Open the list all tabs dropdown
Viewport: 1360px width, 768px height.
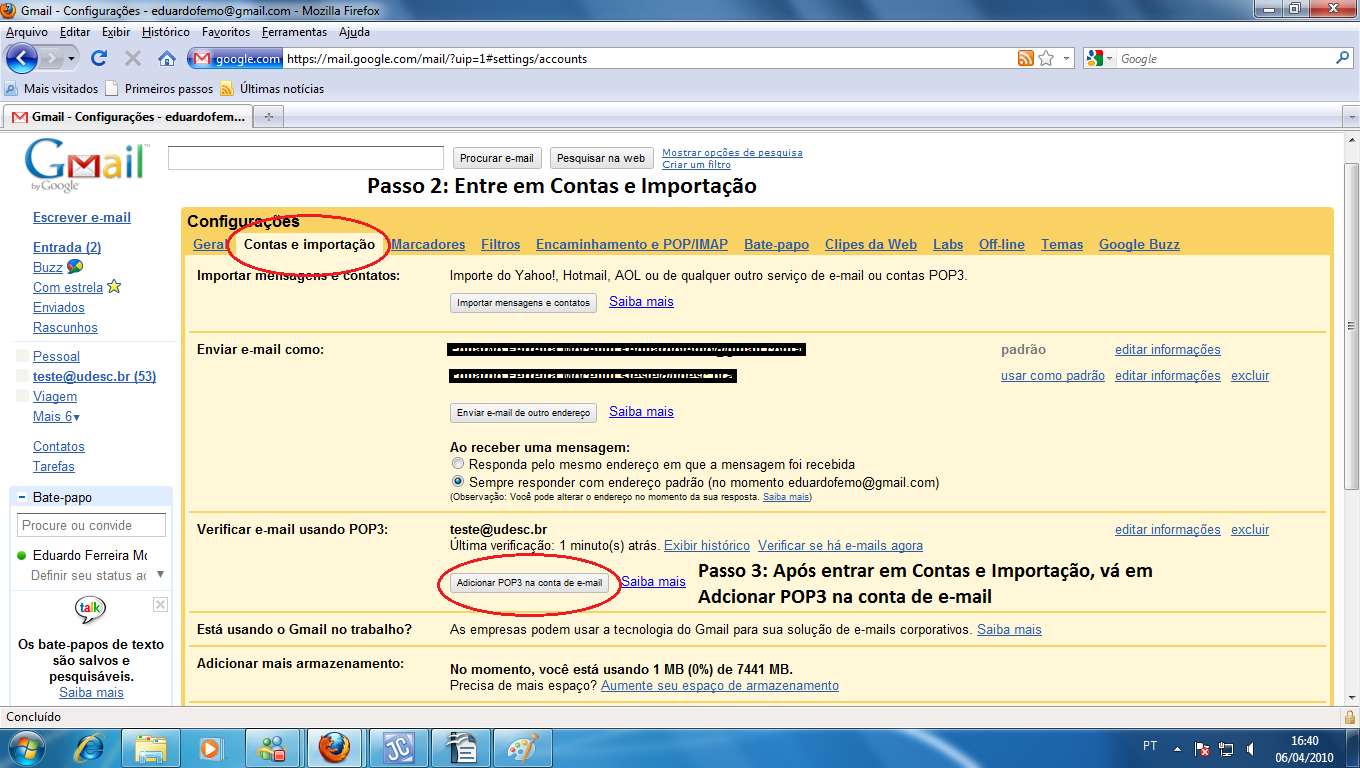tap(1350, 117)
